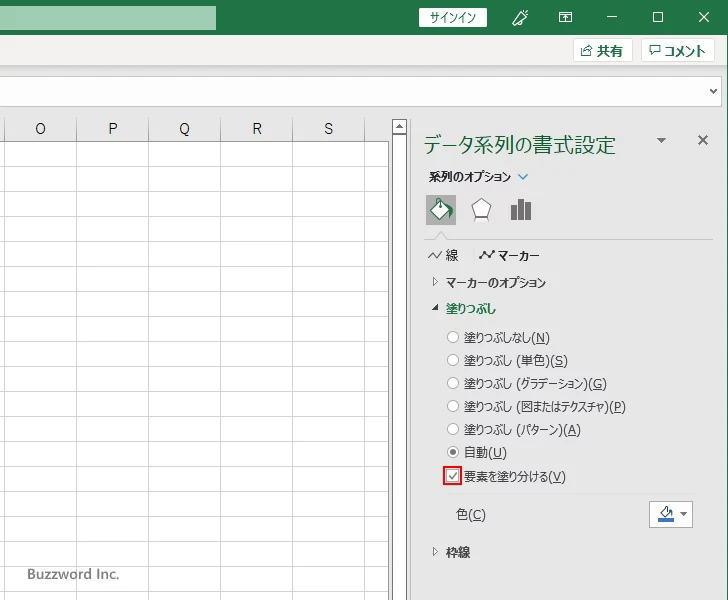Open the task pane options arrow
Screen dimensions: 728x600
[x=662, y=140]
